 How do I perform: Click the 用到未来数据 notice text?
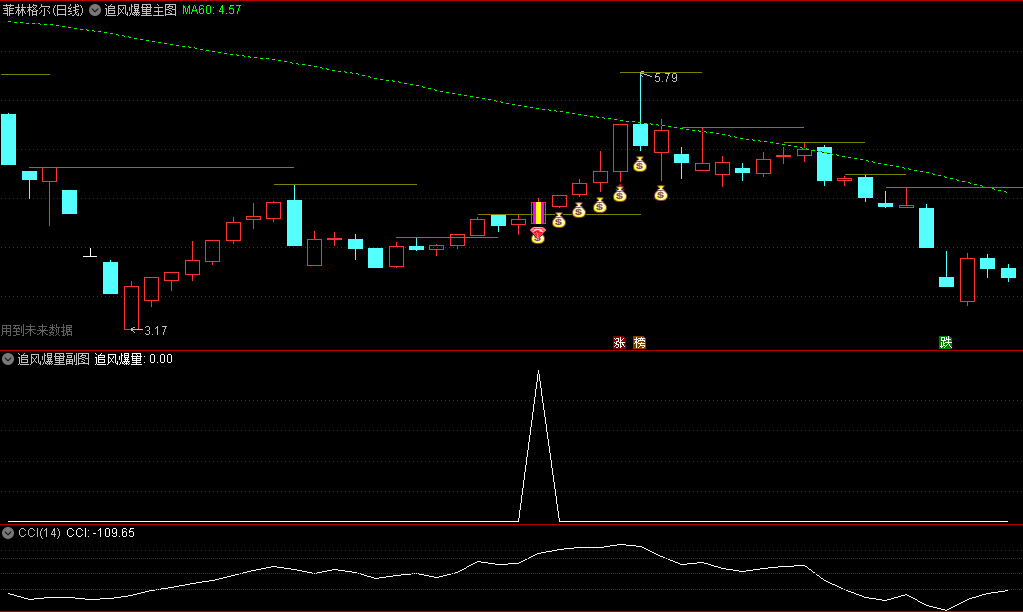tap(37, 330)
